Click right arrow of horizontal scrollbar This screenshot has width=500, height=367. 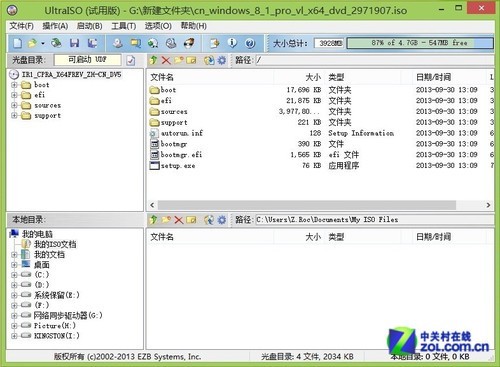pos(488,205)
